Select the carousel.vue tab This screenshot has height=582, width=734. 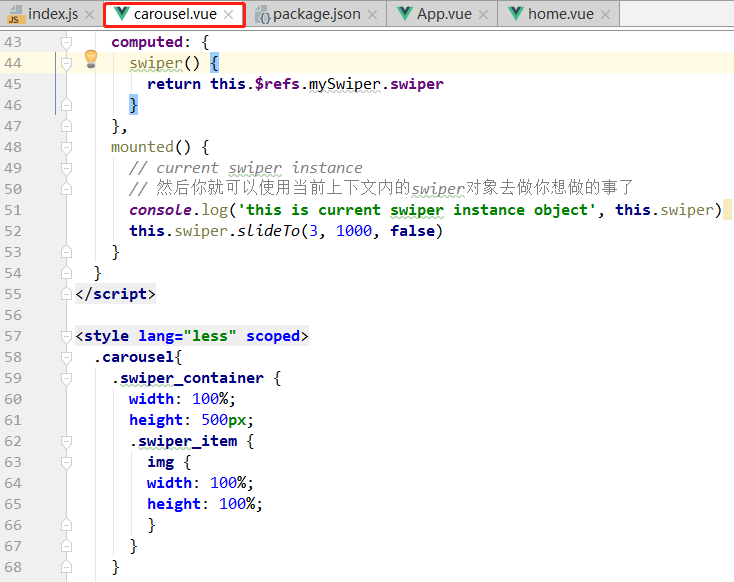tap(175, 14)
